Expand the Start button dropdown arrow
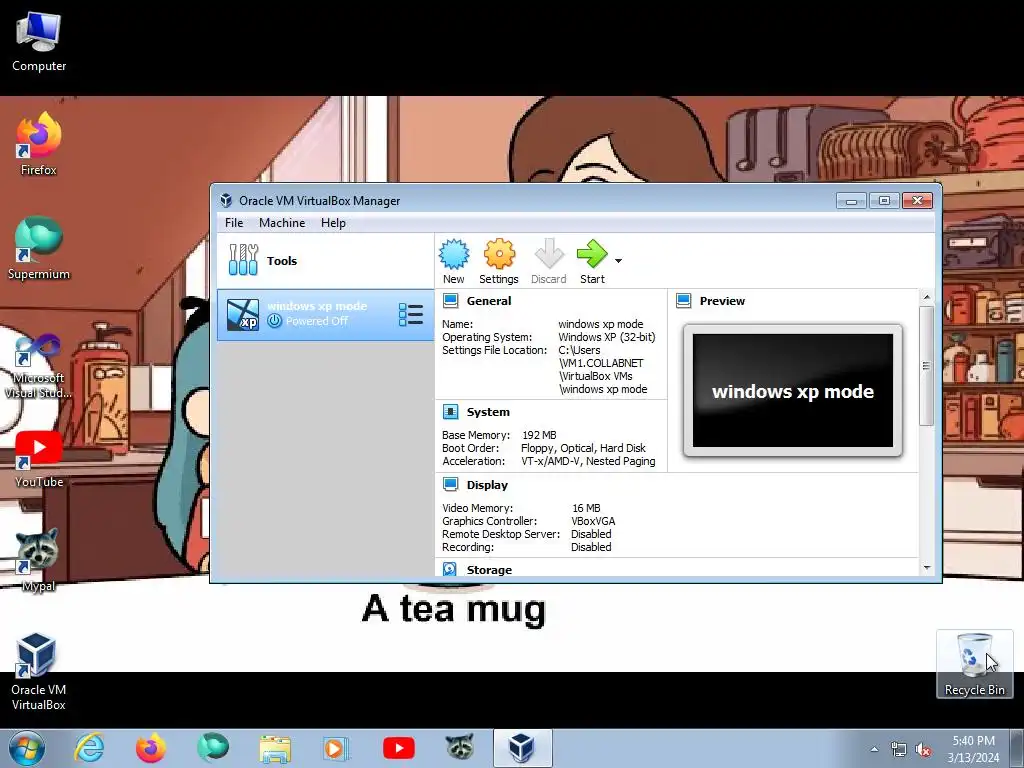The image size is (1024, 768). (618, 261)
